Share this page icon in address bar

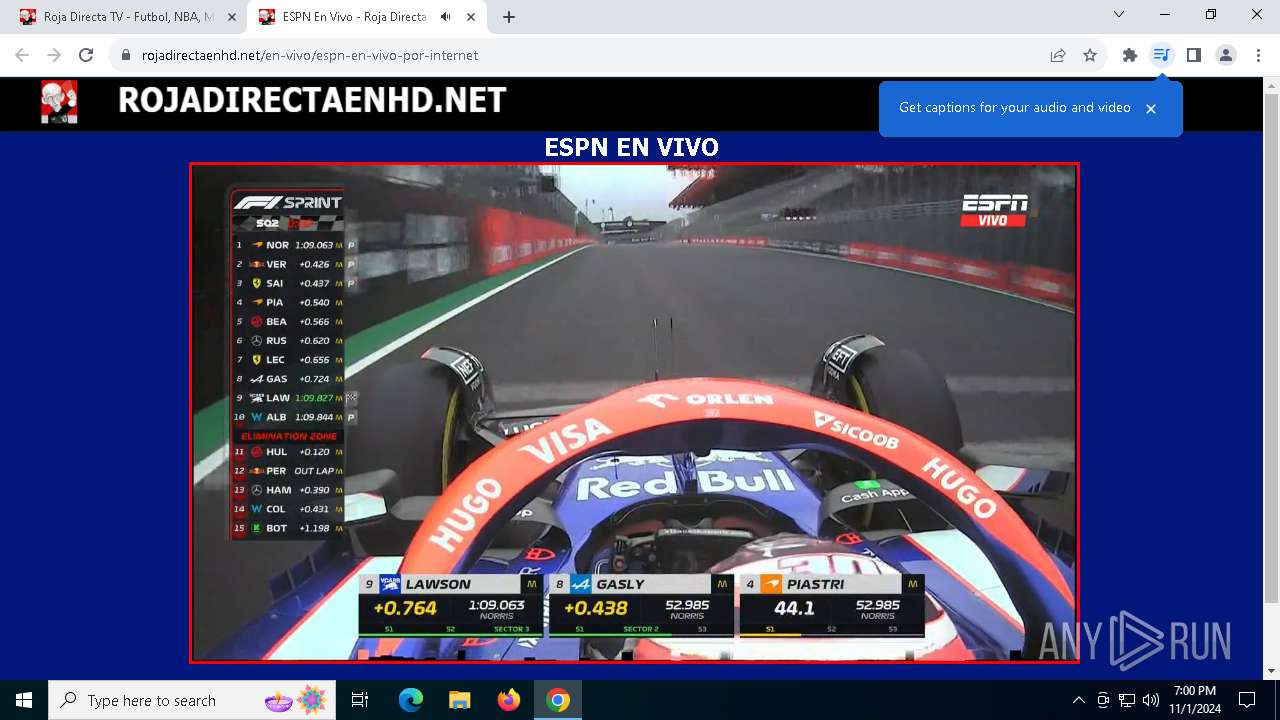point(1058,55)
